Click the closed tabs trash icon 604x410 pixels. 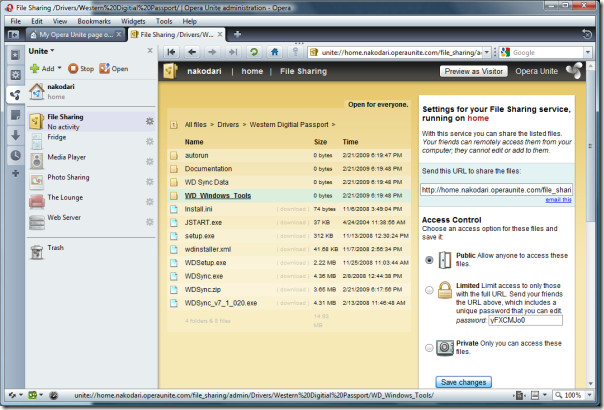coord(587,34)
